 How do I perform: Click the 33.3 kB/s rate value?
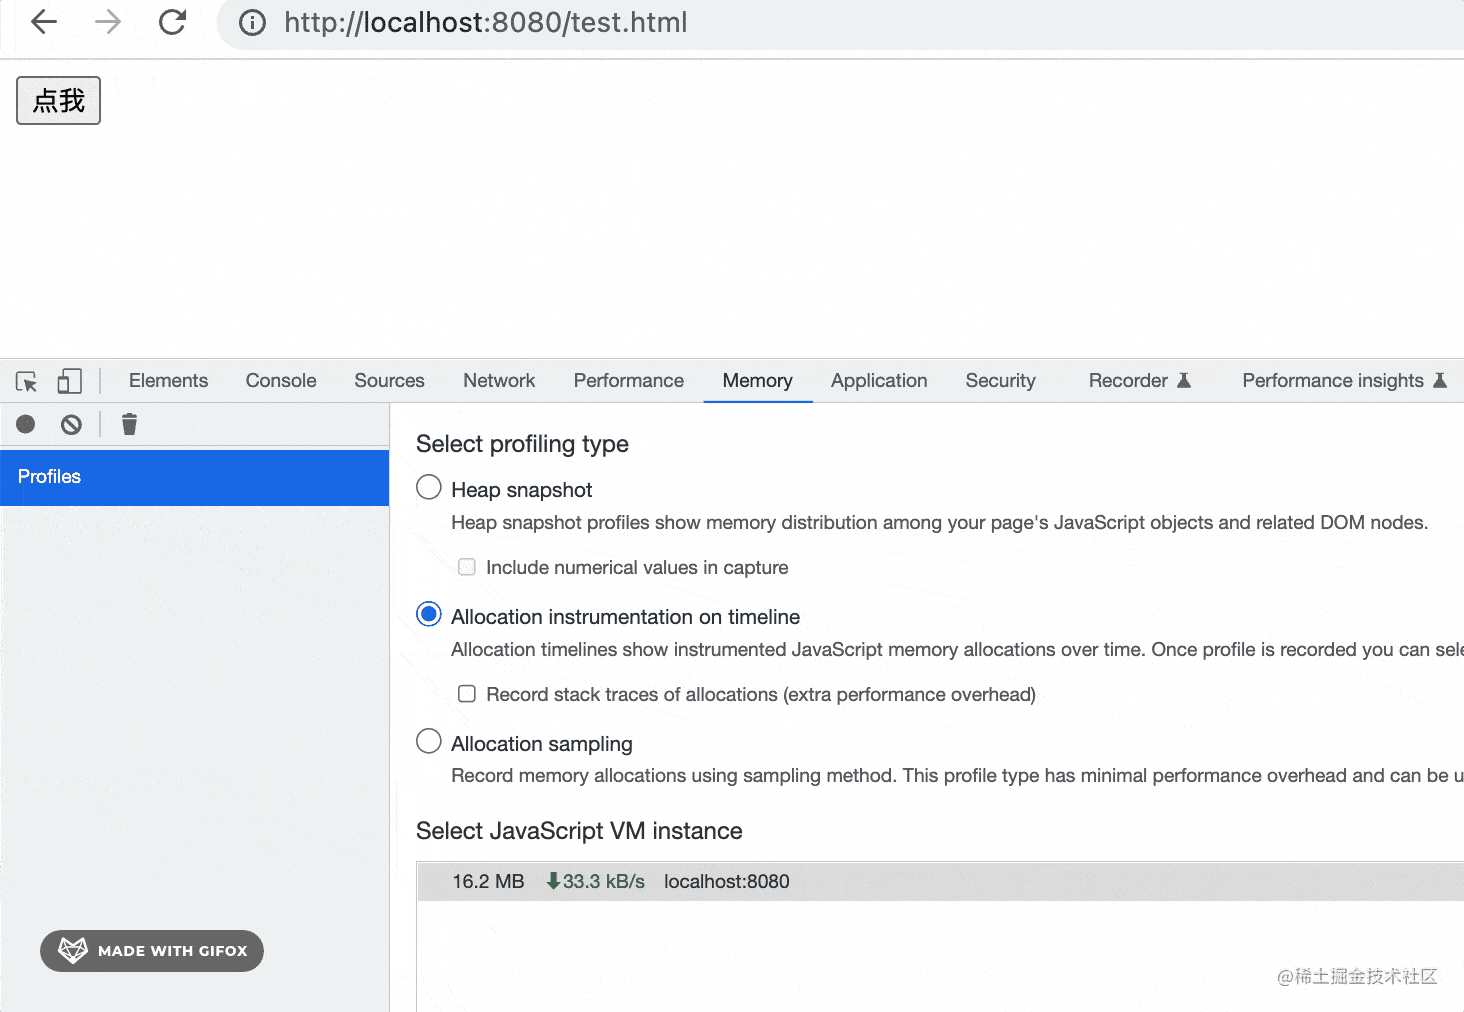[595, 882]
